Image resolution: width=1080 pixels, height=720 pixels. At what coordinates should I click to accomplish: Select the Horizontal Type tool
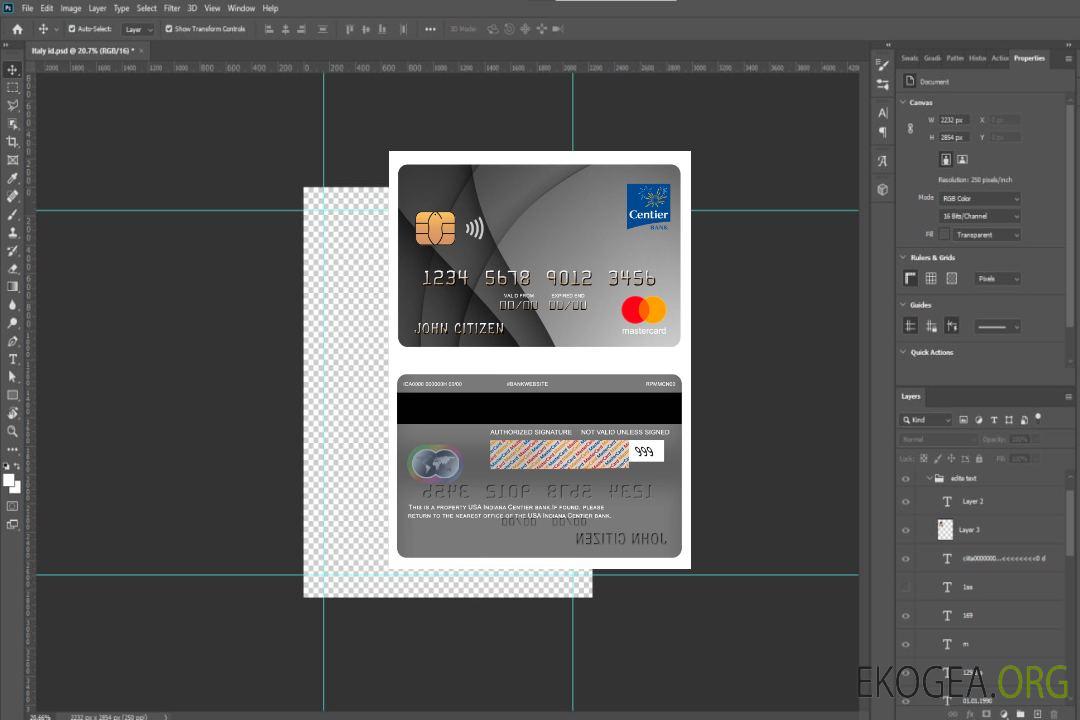tap(12, 359)
